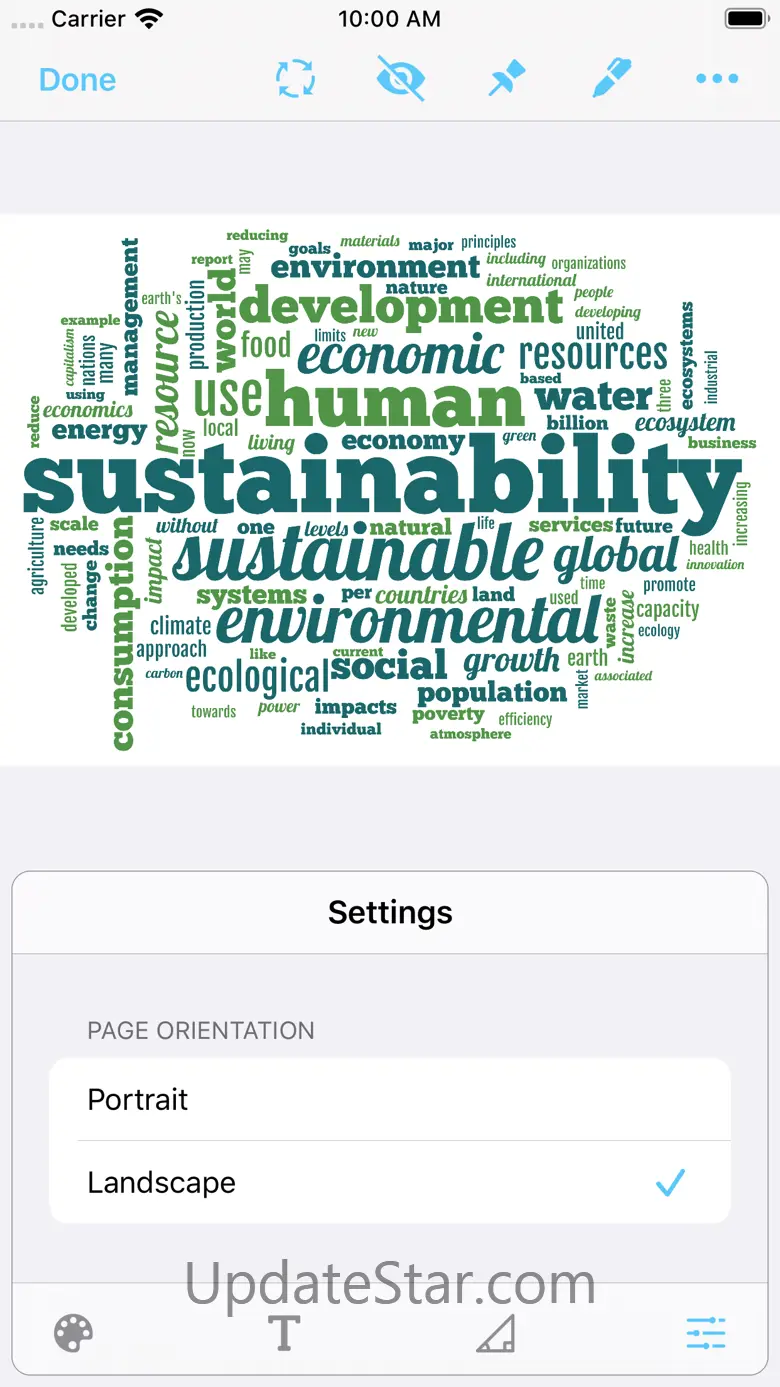
Task: Tap the refresh/regenerate arrows icon
Action: coord(296,79)
